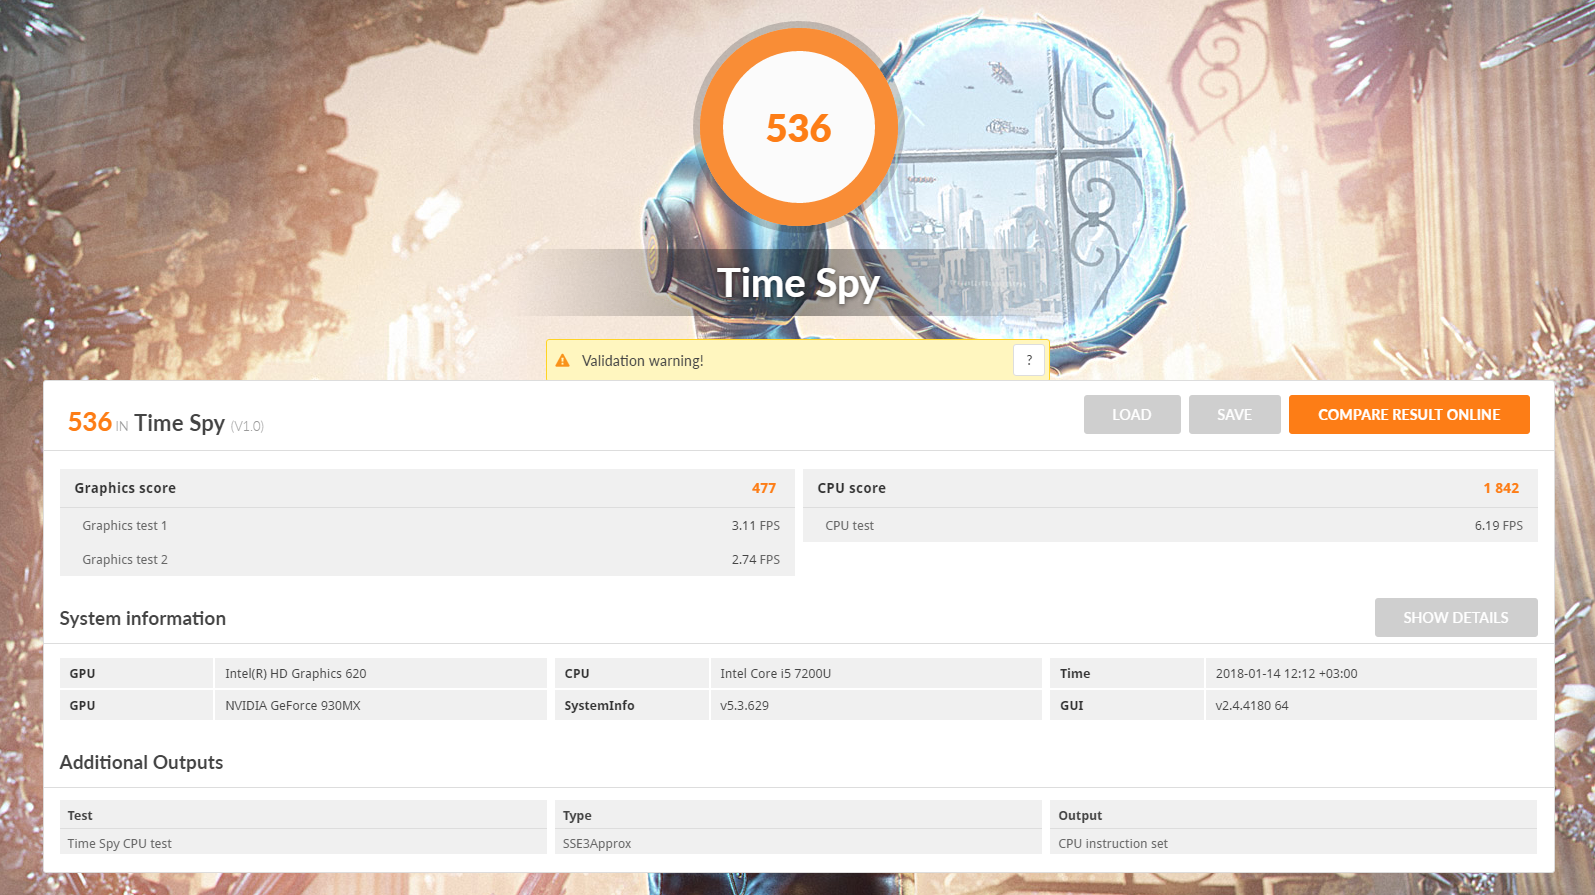Screen dimensions: 1595x895
Task: Select the CPU score header row
Action: 1169,488
